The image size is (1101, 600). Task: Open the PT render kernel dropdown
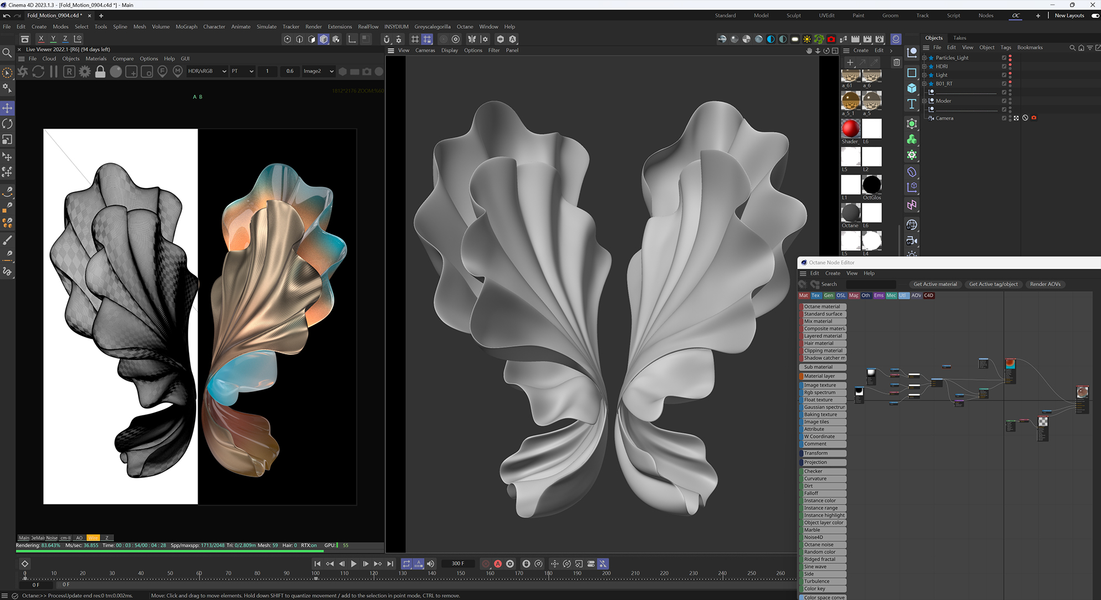[x=242, y=71]
